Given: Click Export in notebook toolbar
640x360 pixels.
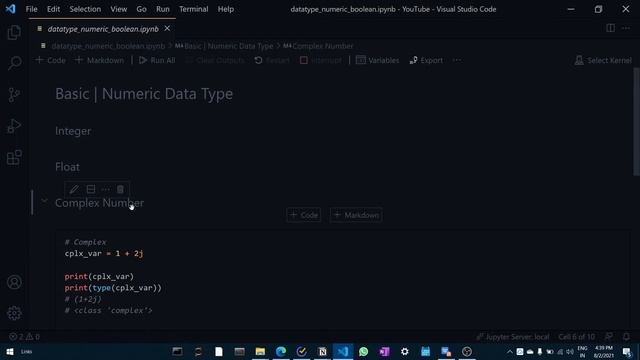Looking at the screenshot, I should [x=426, y=60].
